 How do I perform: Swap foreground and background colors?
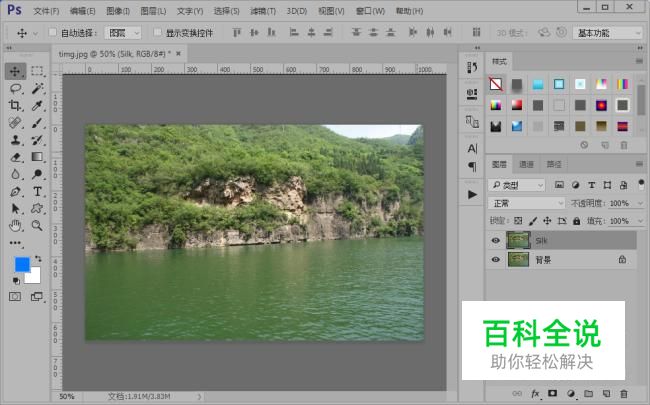click(38, 258)
